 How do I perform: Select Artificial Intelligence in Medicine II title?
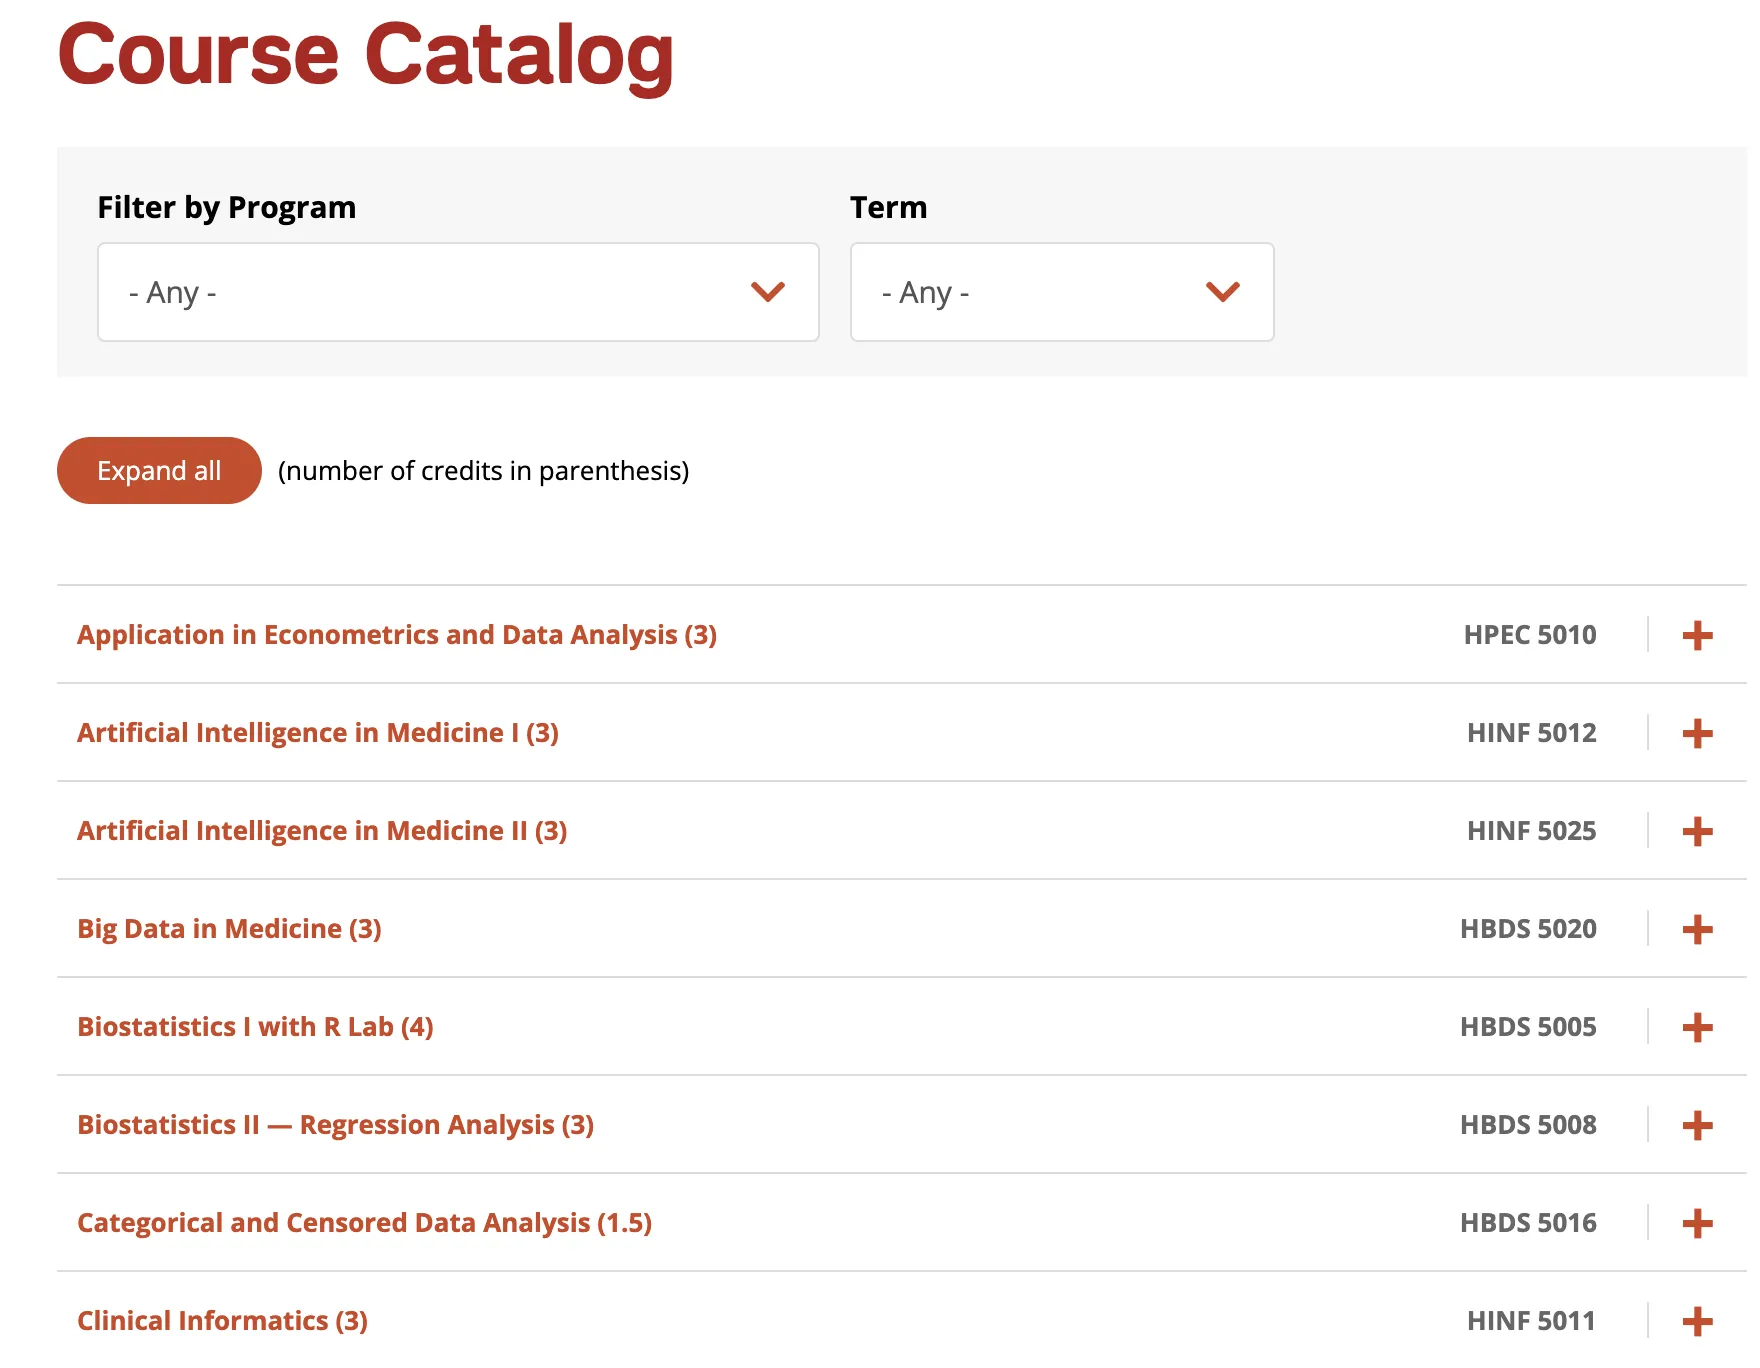coord(322,831)
